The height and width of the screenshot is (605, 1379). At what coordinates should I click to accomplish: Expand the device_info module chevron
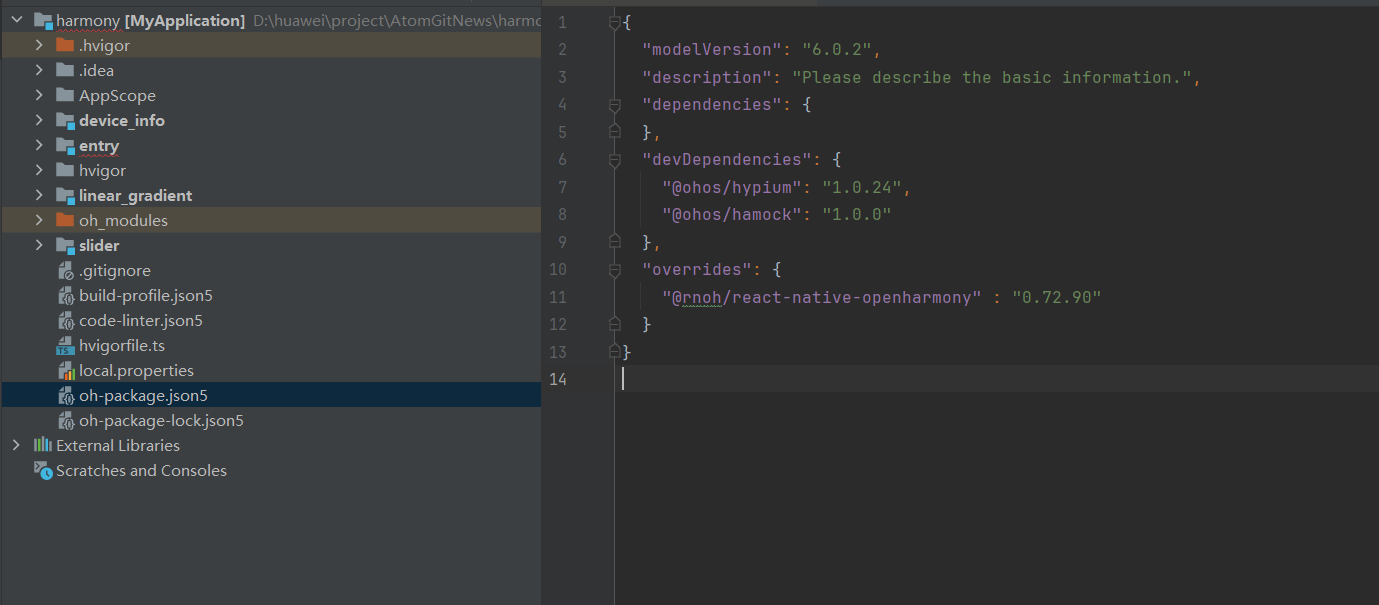click(39, 120)
